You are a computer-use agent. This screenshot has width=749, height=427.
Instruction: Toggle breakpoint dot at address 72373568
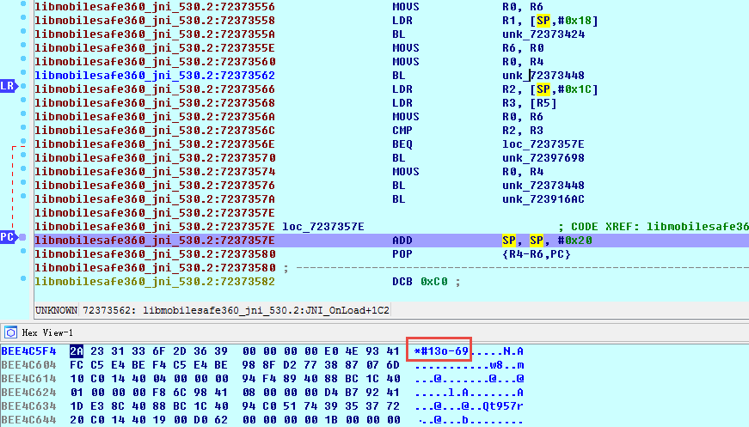pyautogui.click(x=23, y=100)
